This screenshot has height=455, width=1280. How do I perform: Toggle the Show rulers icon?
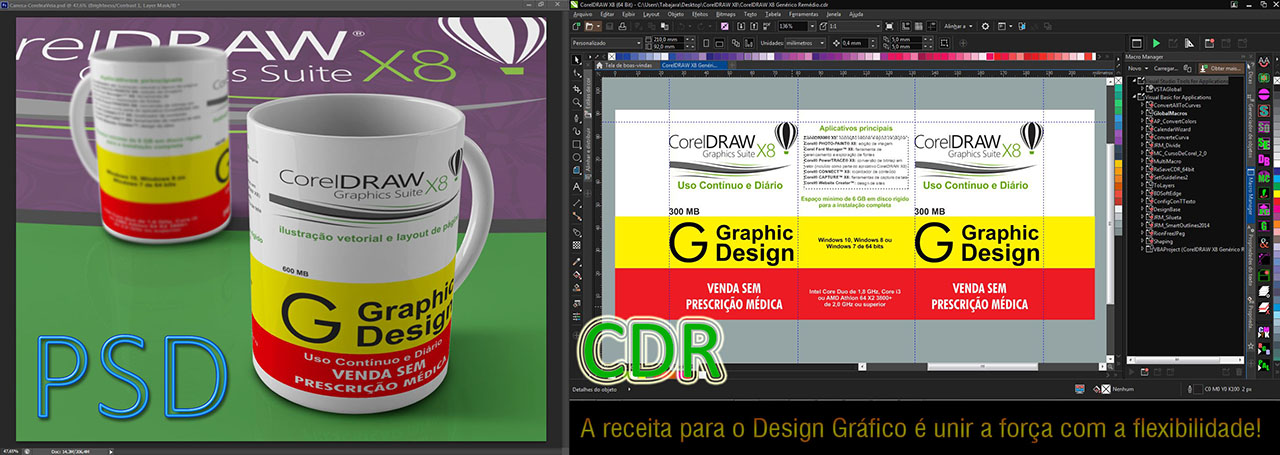905,26
